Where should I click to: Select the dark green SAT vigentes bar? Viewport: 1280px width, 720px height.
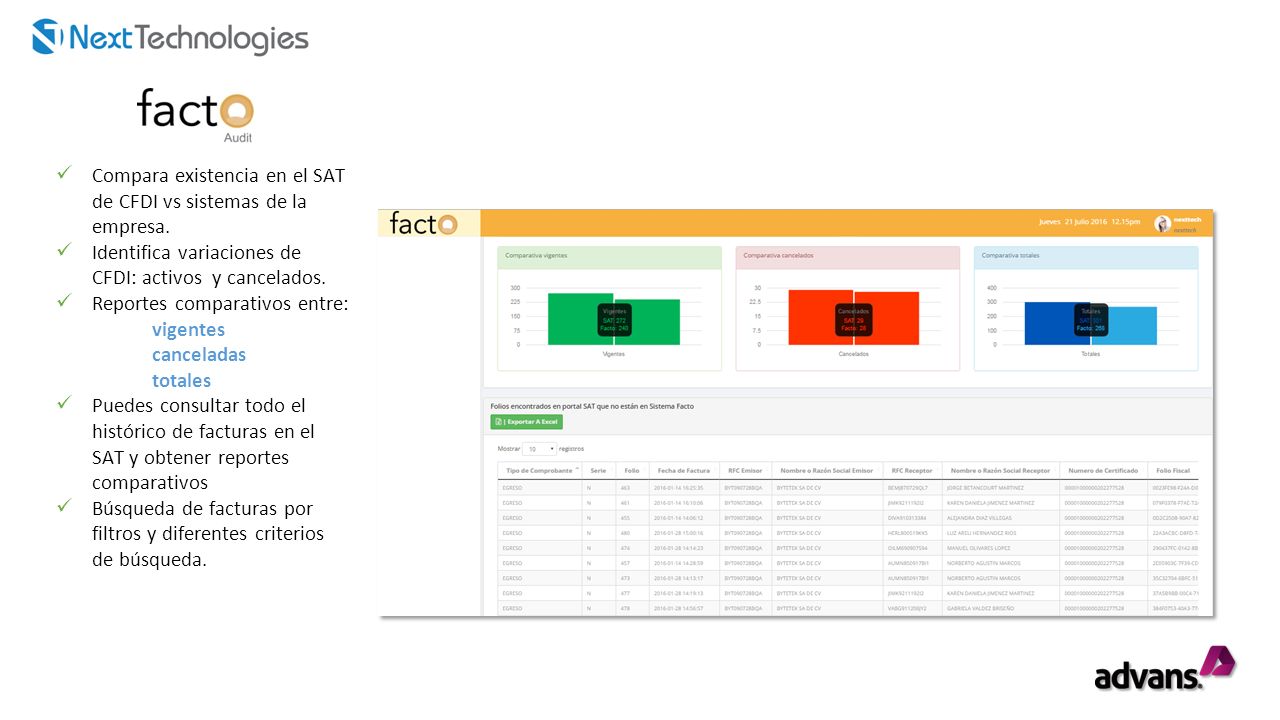point(580,319)
